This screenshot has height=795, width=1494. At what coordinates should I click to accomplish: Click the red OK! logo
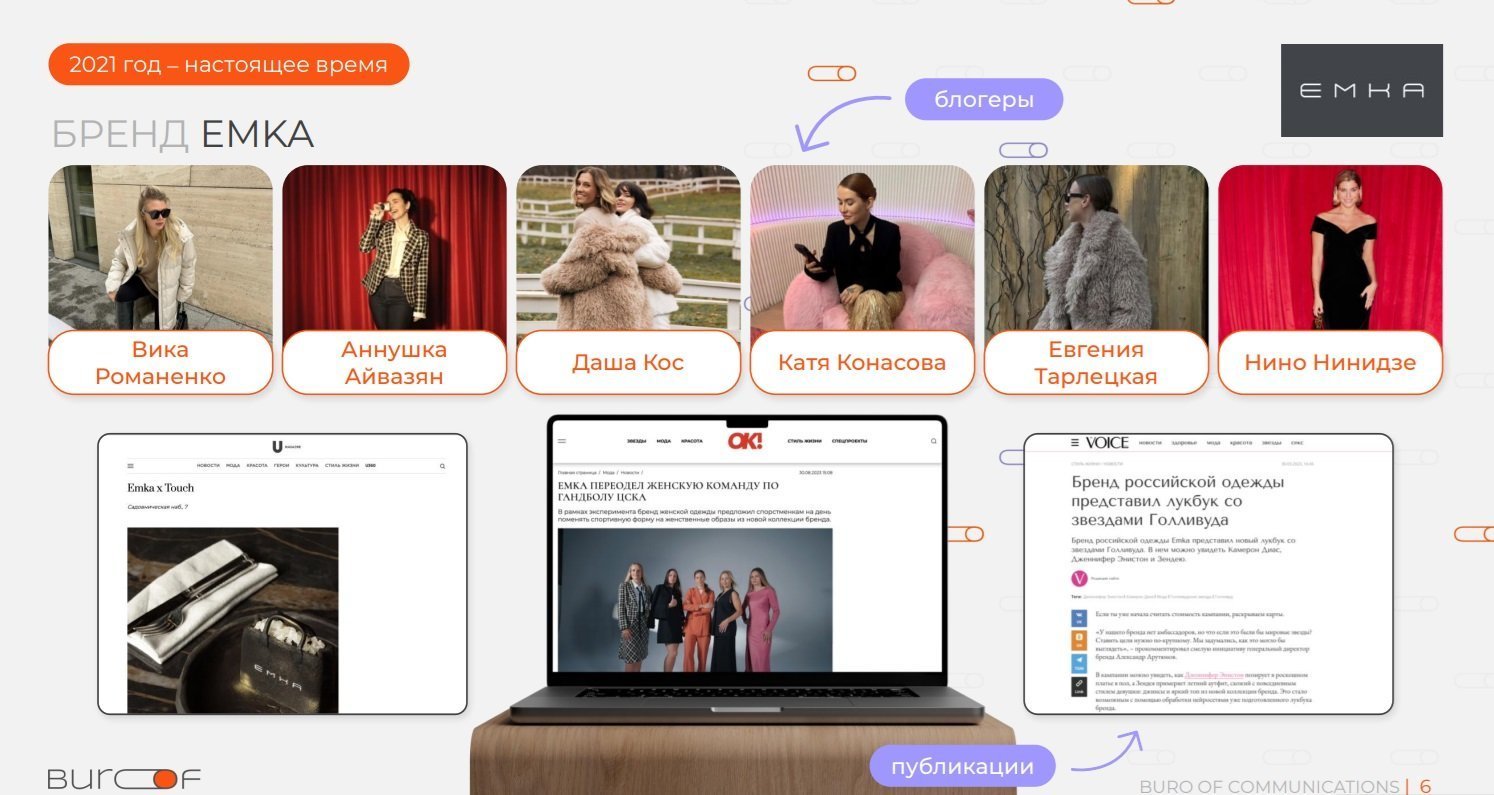click(x=745, y=441)
